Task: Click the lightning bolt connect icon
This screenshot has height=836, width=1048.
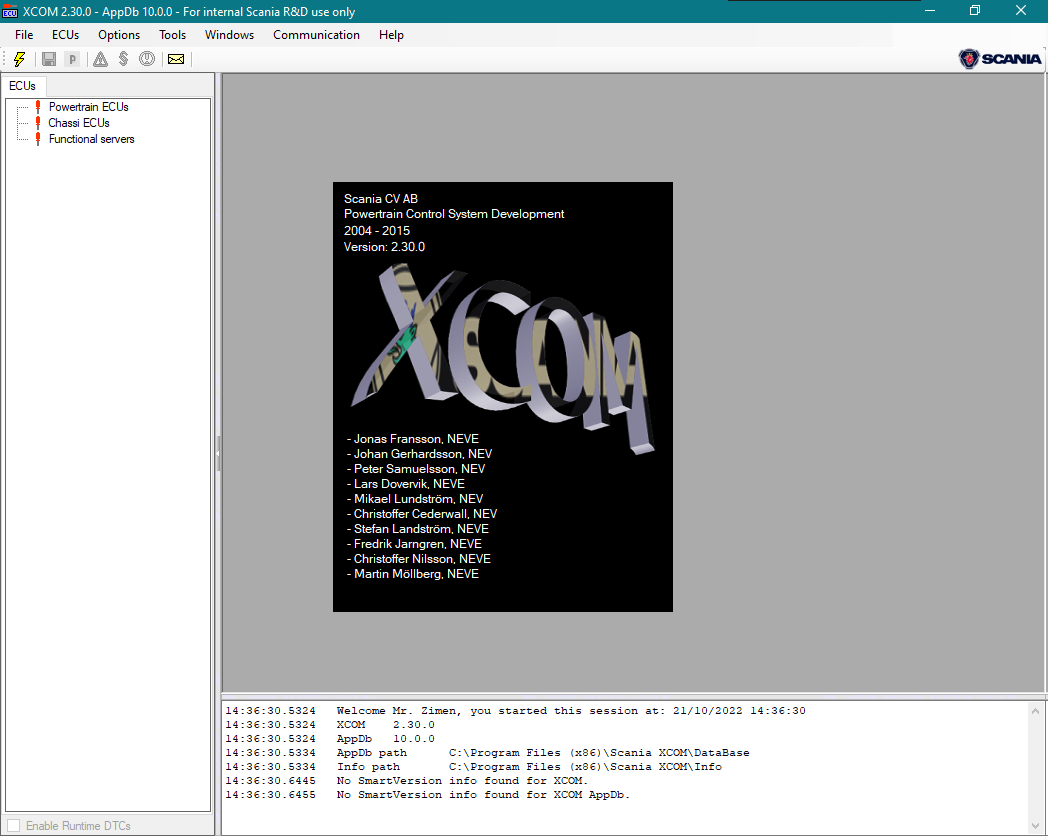Action: pyautogui.click(x=18, y=59)
